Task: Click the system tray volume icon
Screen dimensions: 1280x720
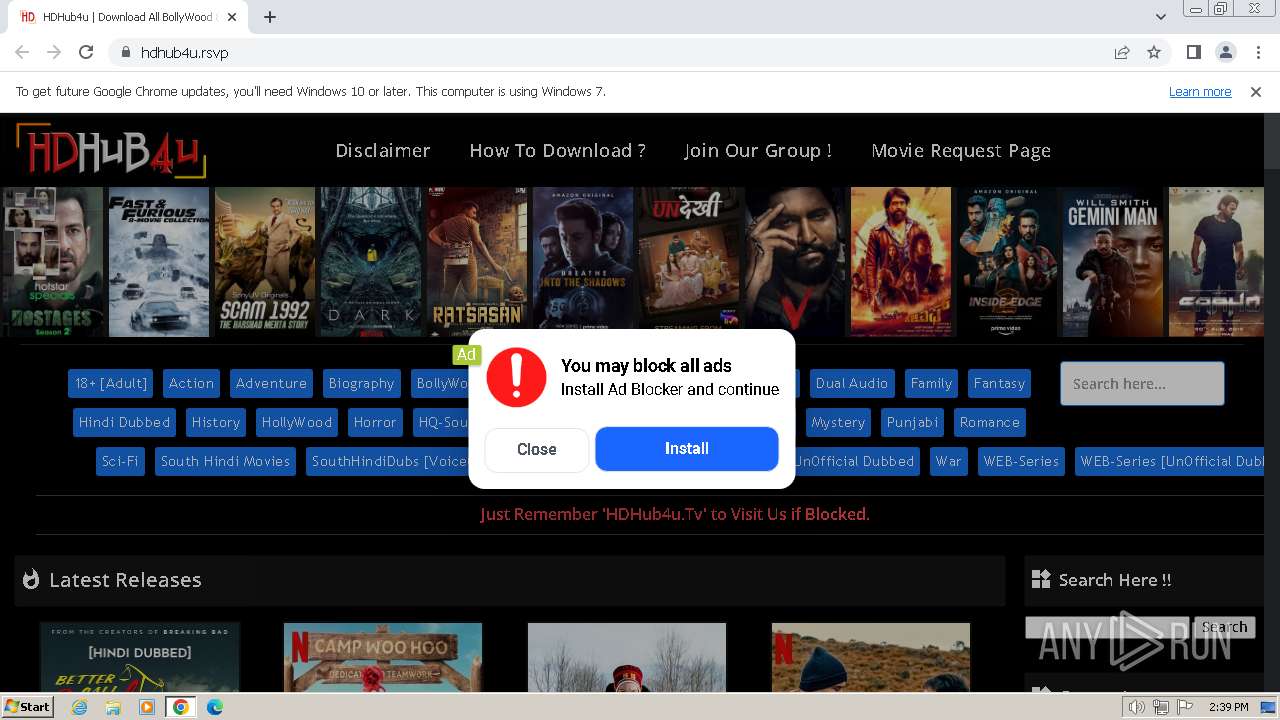Action: 1137,707
